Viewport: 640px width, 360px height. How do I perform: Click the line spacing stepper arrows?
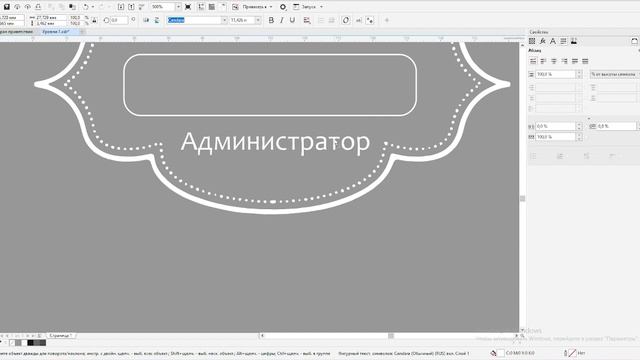tap(579, 74)
